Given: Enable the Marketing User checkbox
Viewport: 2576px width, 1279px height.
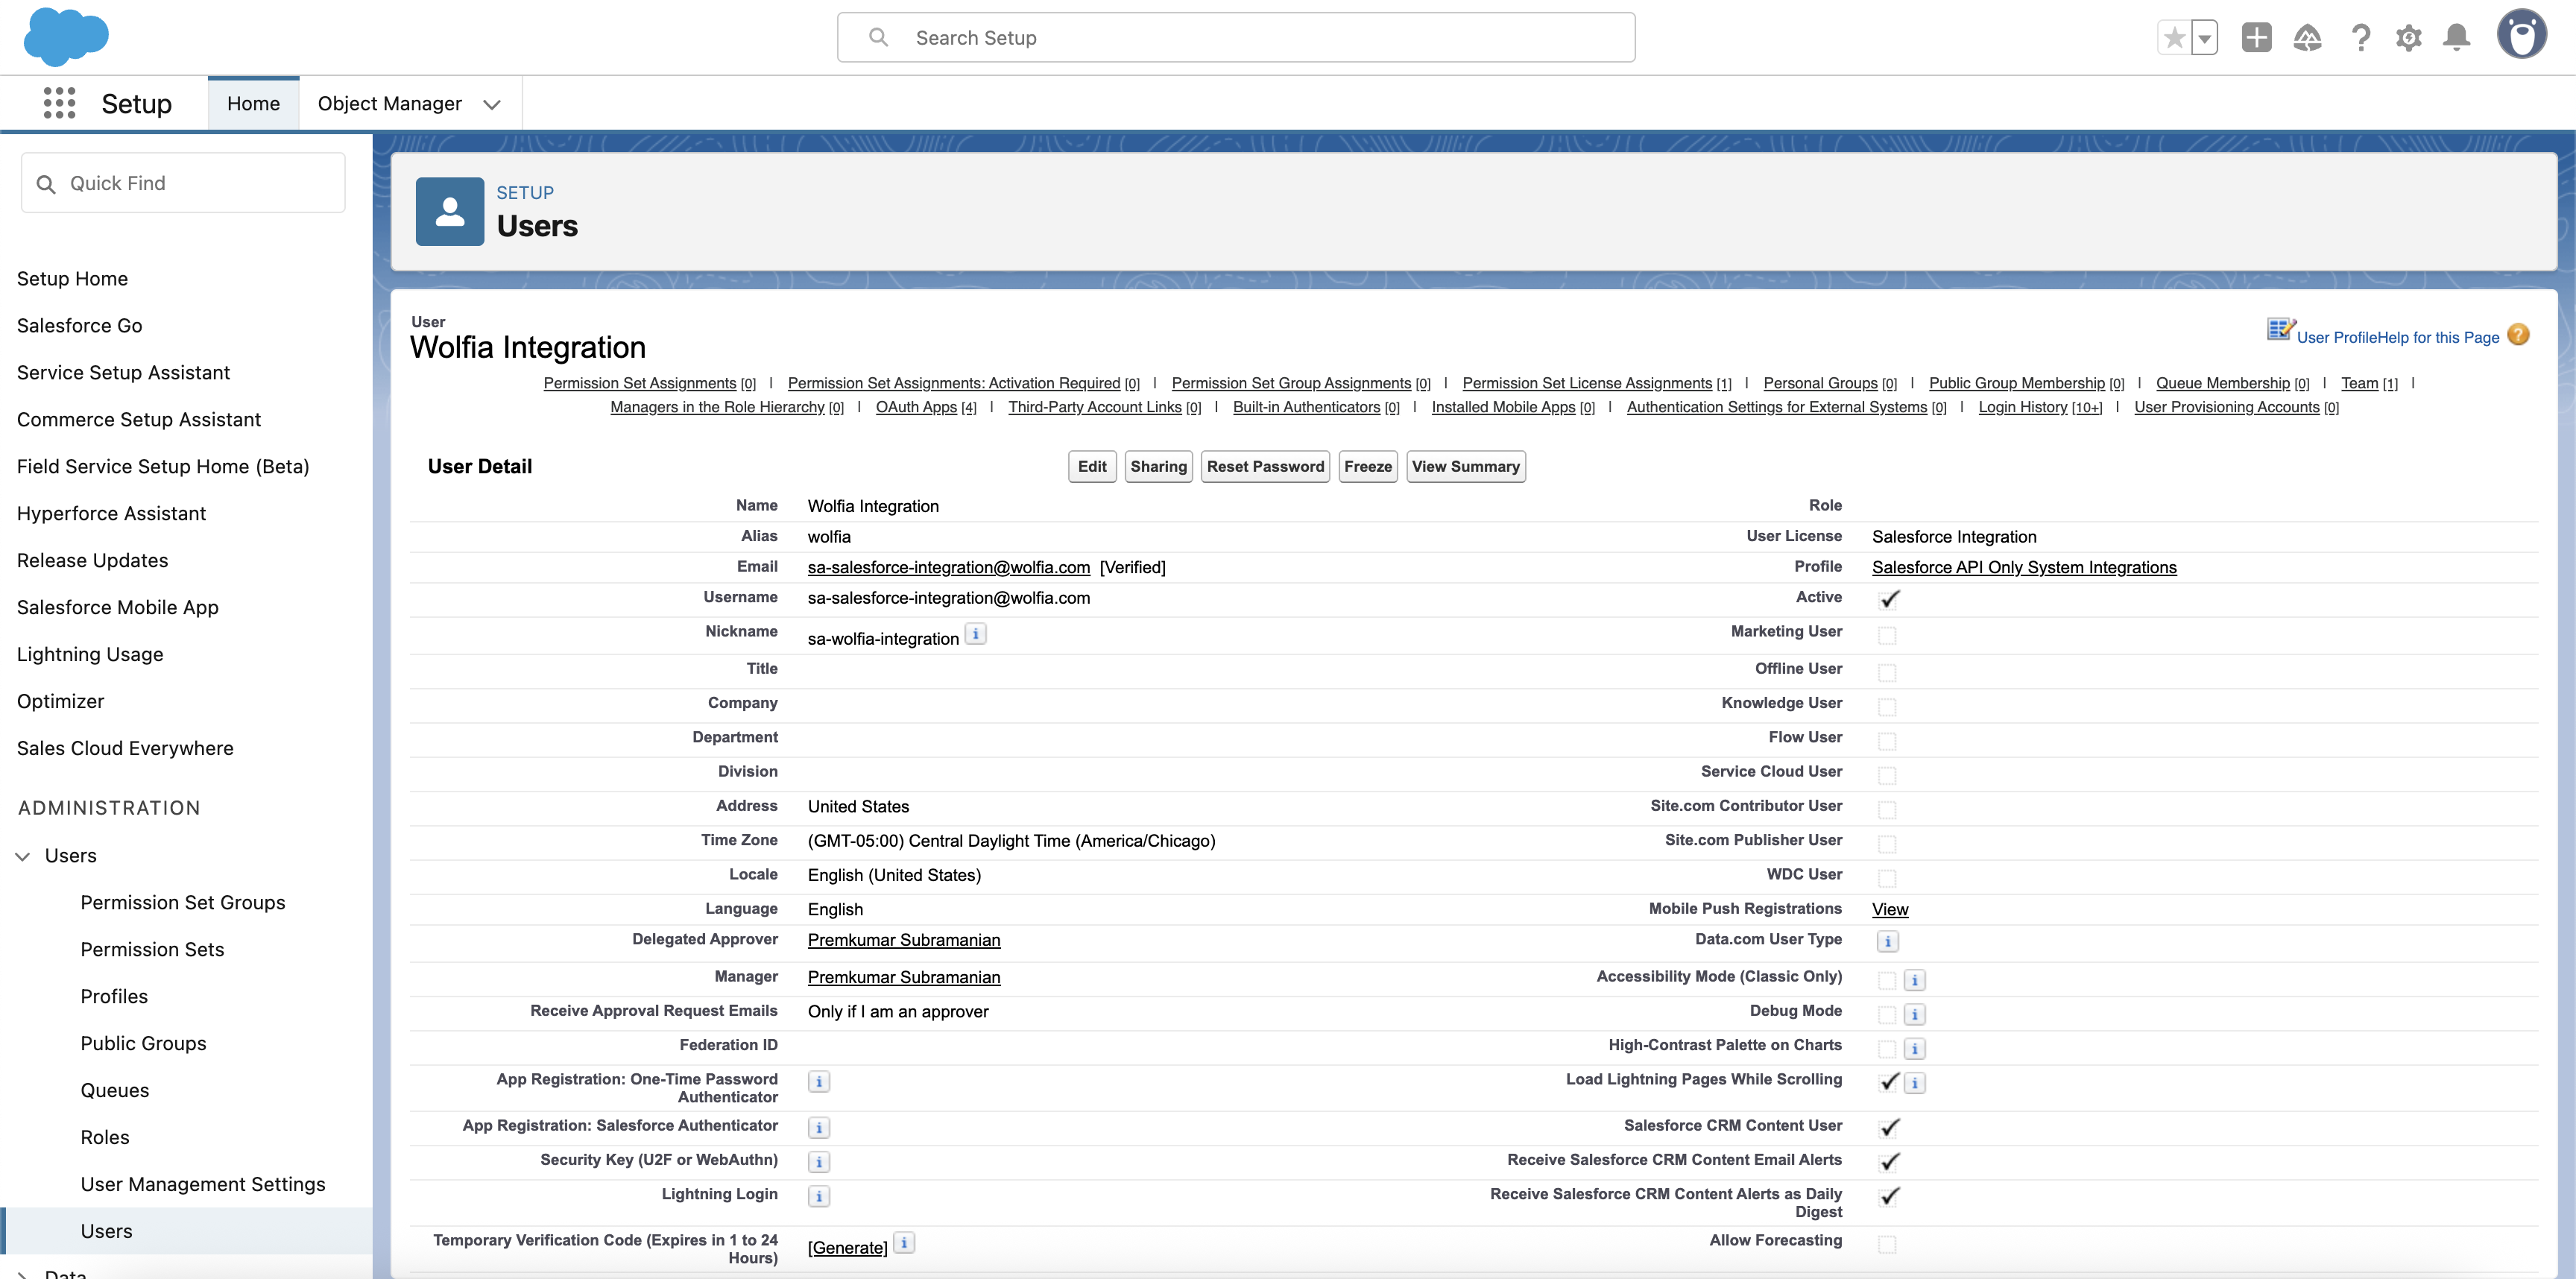Looking at the screenshot, I should [1888, 635].
